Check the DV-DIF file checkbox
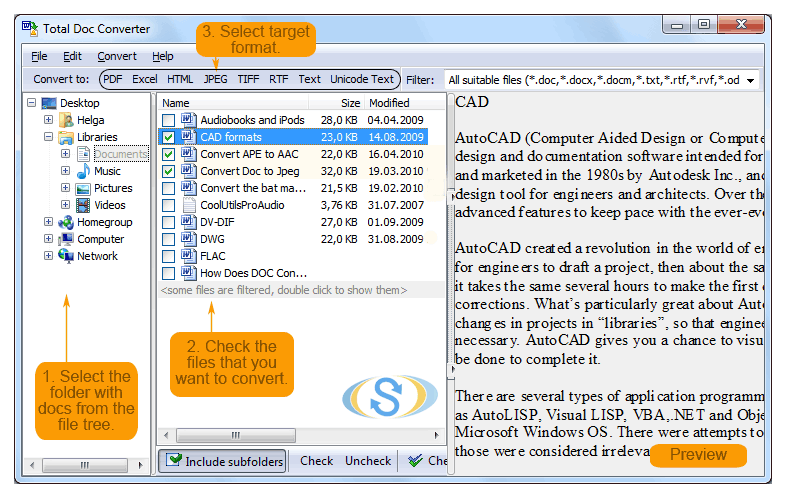The image size is (786, 498). coord(168,223)
